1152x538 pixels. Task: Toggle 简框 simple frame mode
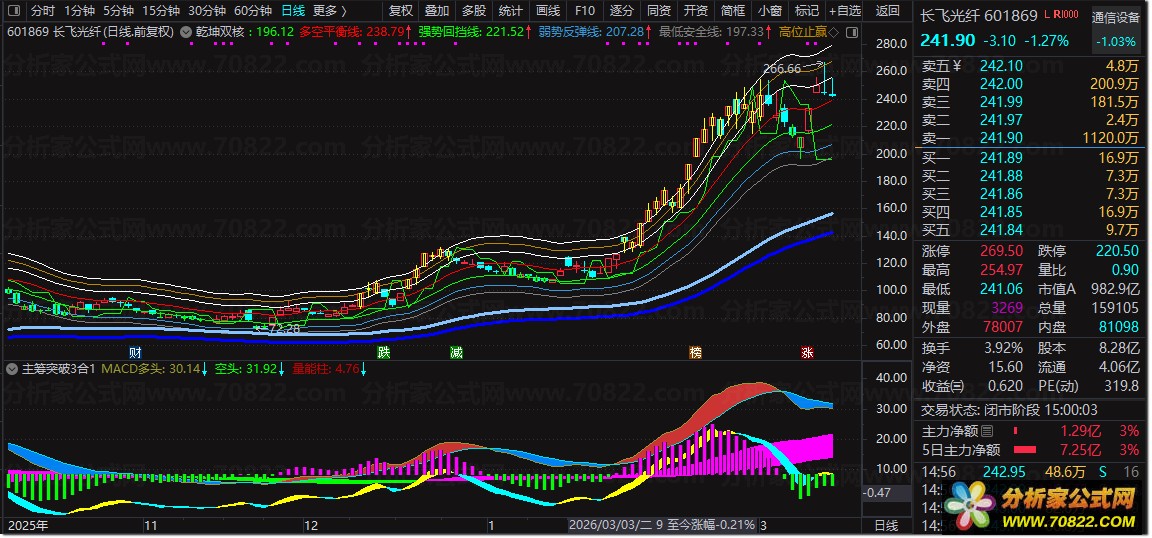(732, 10)
